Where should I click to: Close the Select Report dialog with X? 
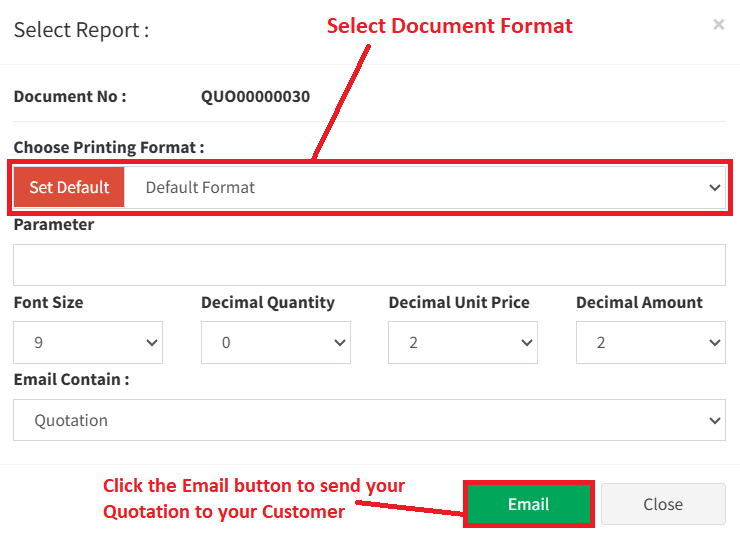coord(718,25)
